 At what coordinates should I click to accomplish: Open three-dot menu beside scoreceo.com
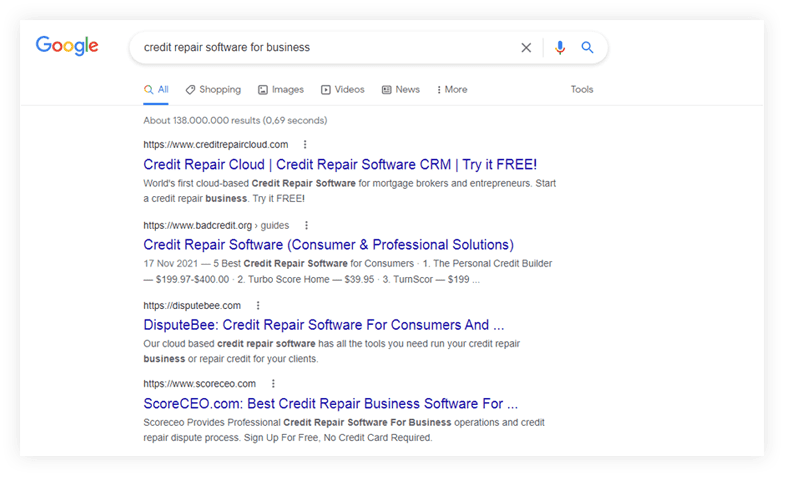coord(273,383)
